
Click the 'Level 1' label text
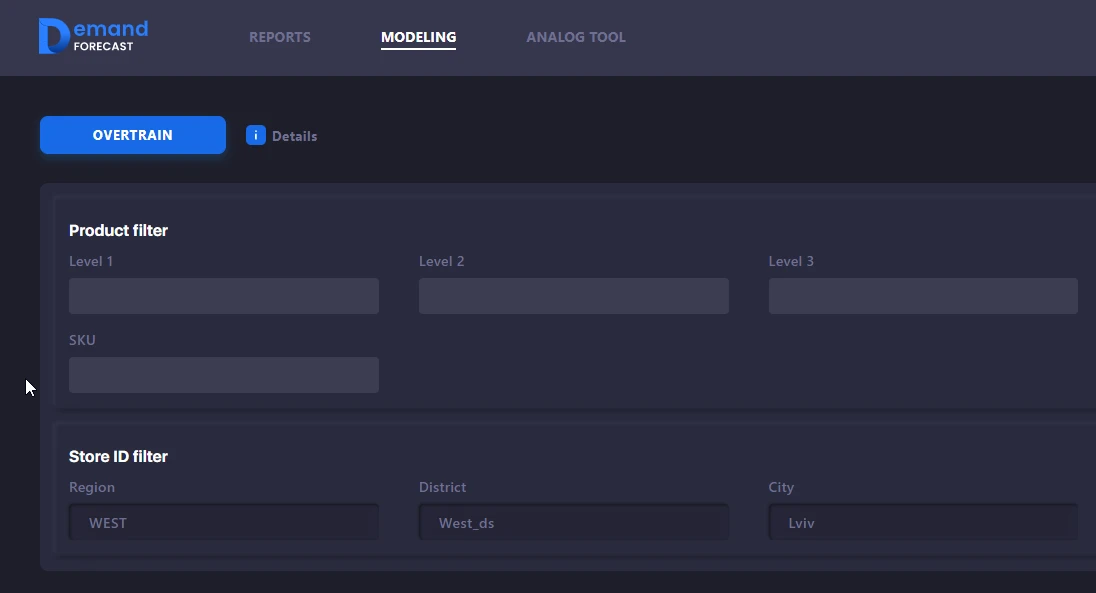[91, 262]
